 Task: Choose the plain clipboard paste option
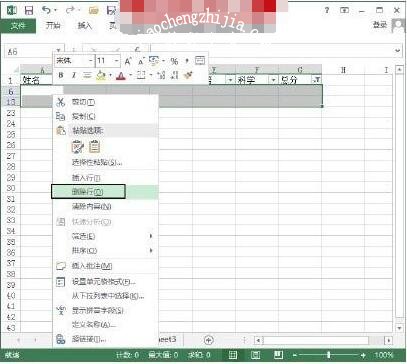point(94,147)
